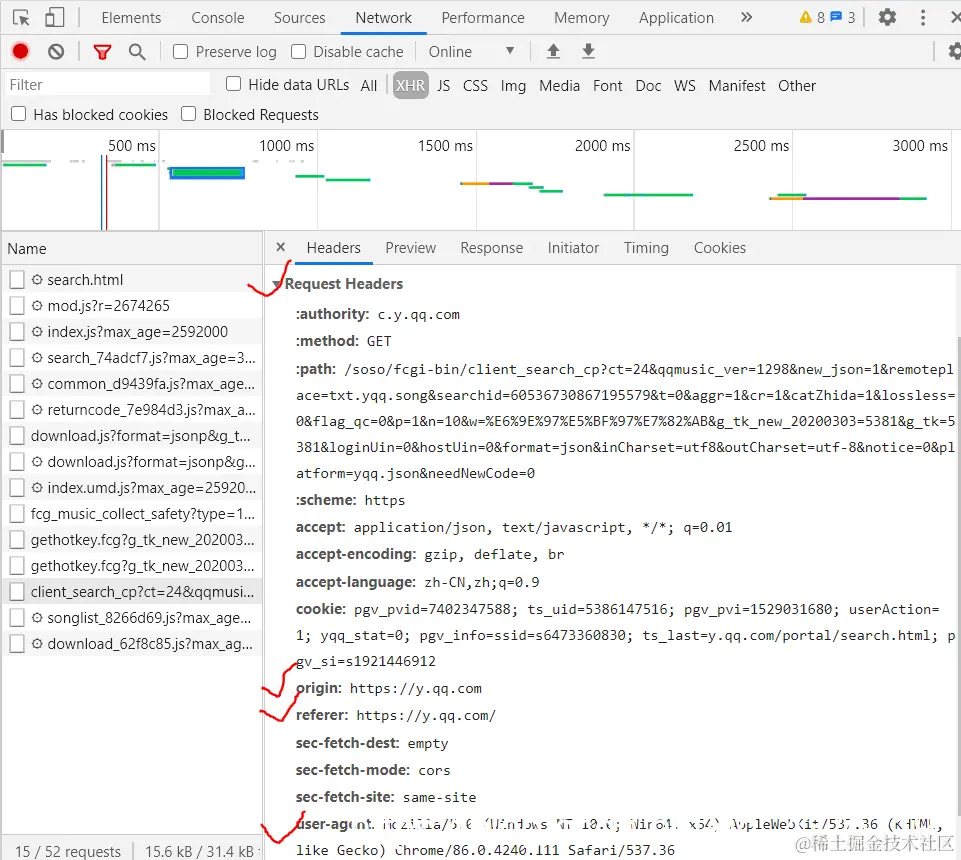Toggle the XHR filter
This screenshot has width=961, height=860.
410,85
